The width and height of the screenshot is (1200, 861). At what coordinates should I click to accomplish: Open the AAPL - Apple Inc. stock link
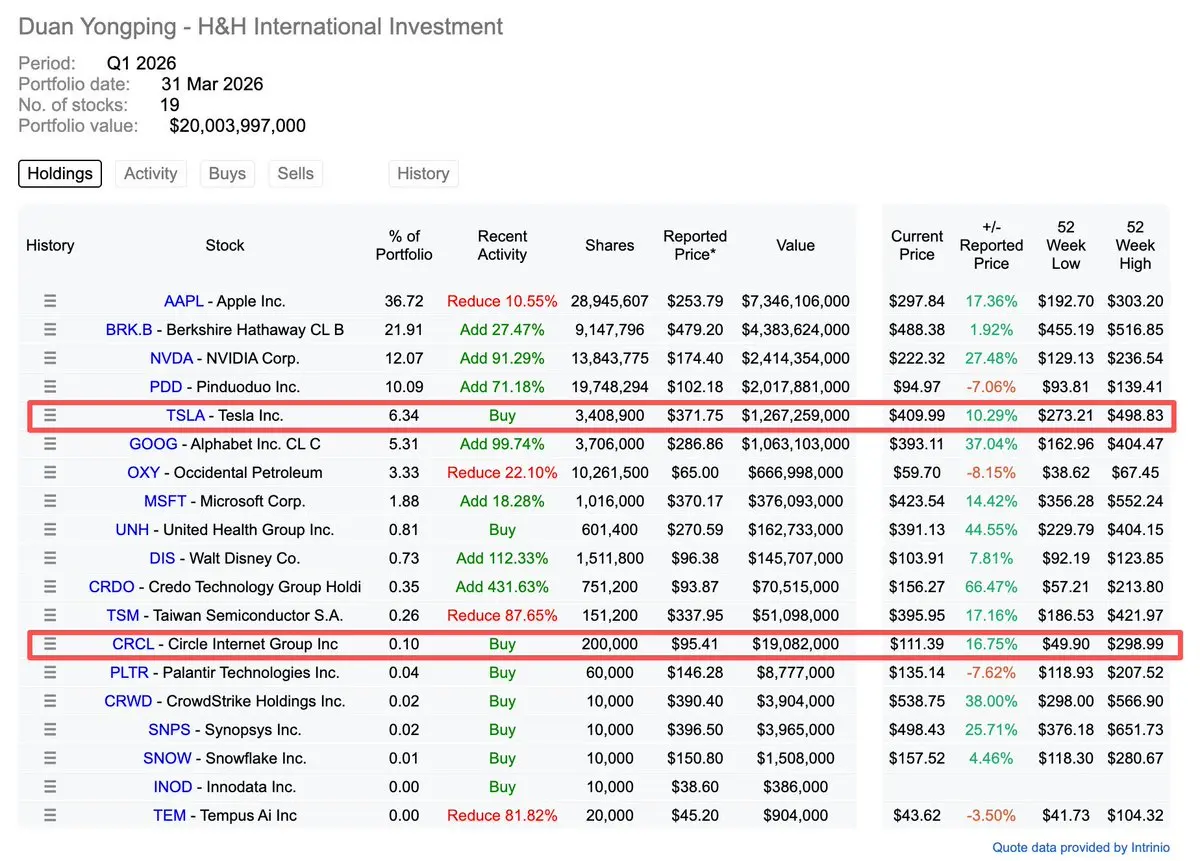click(x=225, y=301)
